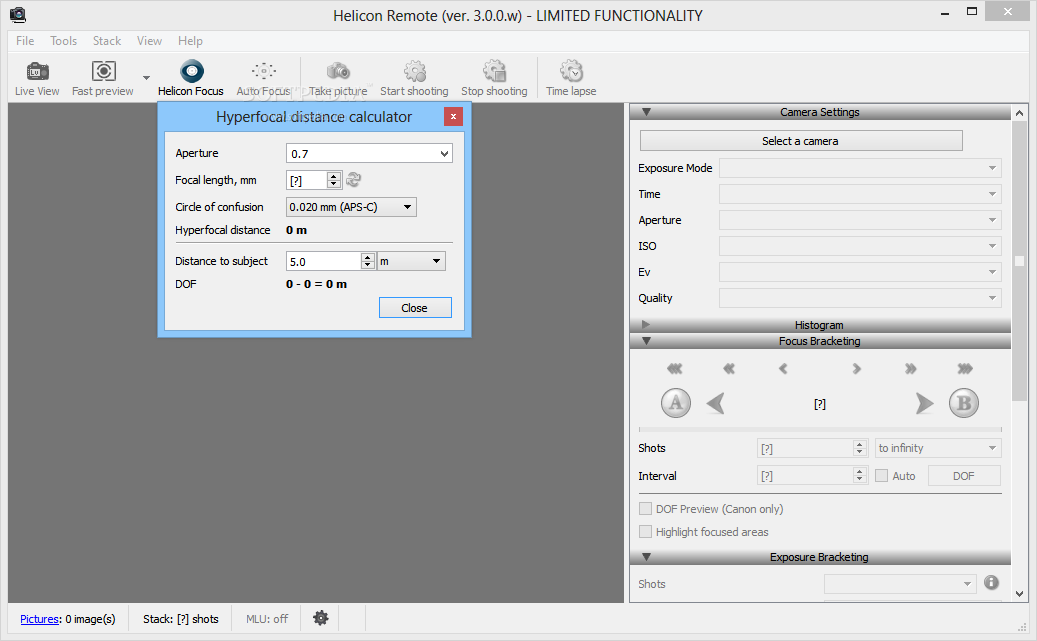
Task: Click Exposure Bracketing info icon
Action: tap(991, 582)
